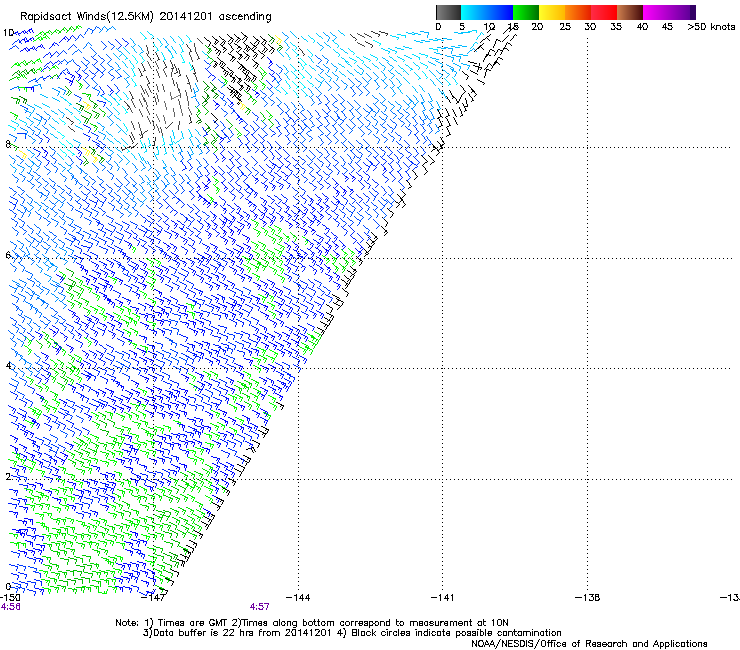Click the legend label '25'
Image resolution: width=740 pixels, height=650 pixels.
pyautogui.click(x=565, y=26)
